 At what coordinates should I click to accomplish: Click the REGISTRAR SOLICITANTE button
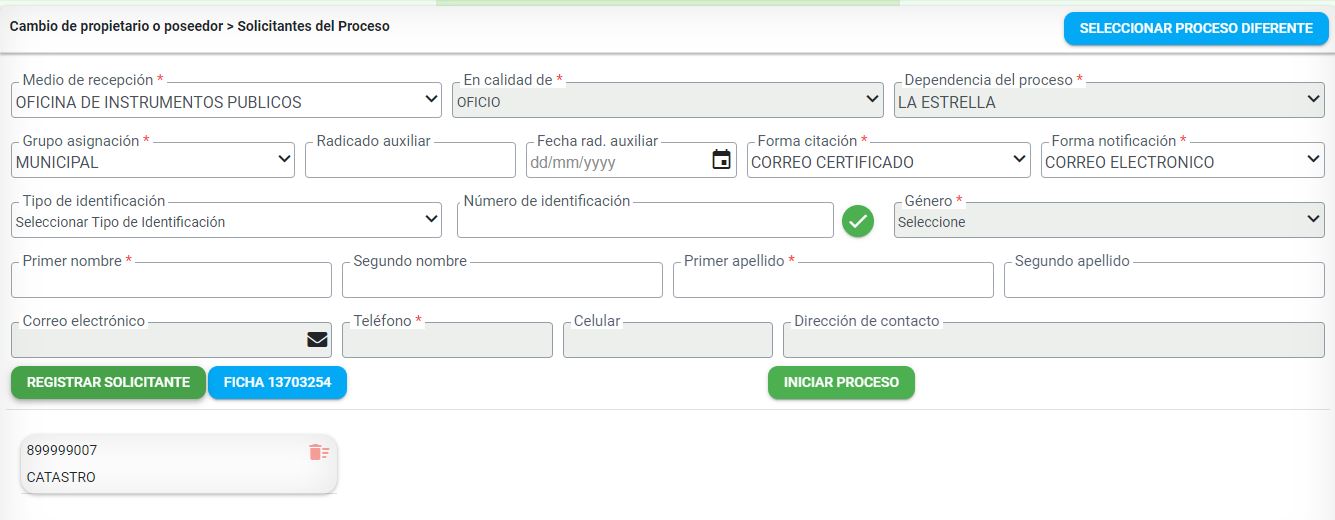108,382
